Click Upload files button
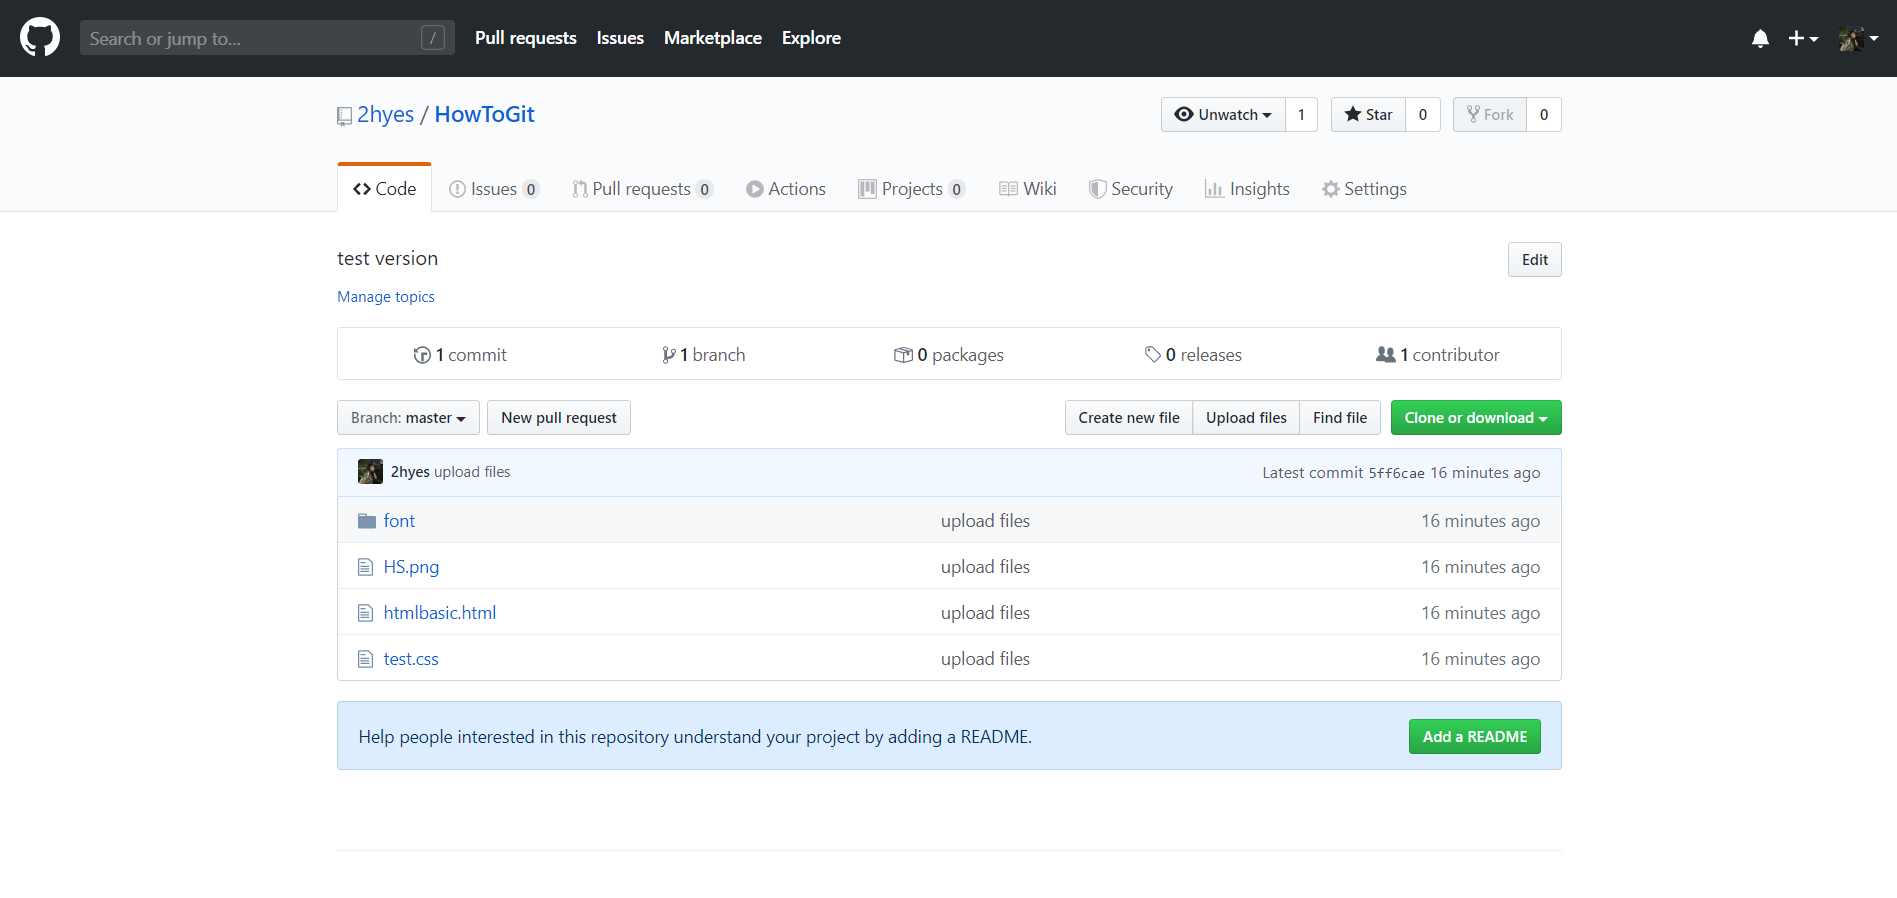 click(x=1246, y=418)
